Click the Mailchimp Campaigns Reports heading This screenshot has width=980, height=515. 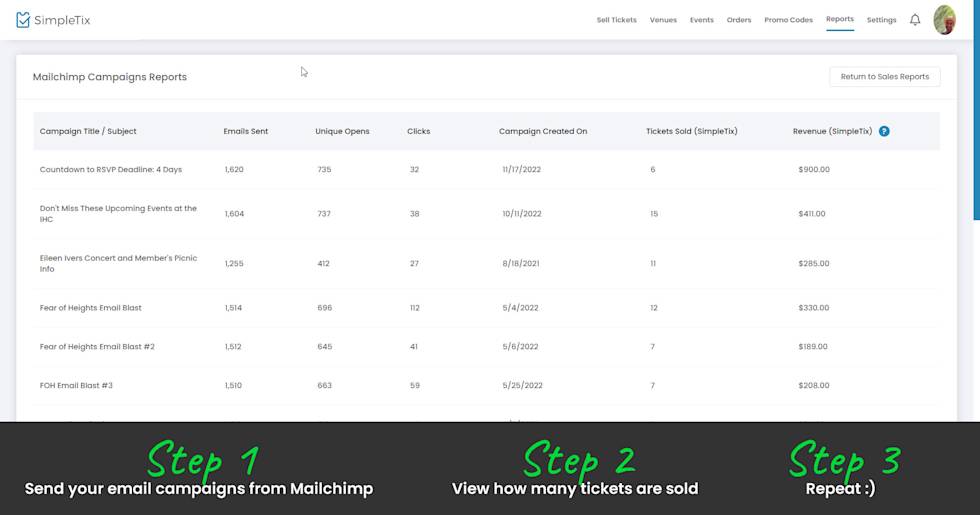click(109, 77)
